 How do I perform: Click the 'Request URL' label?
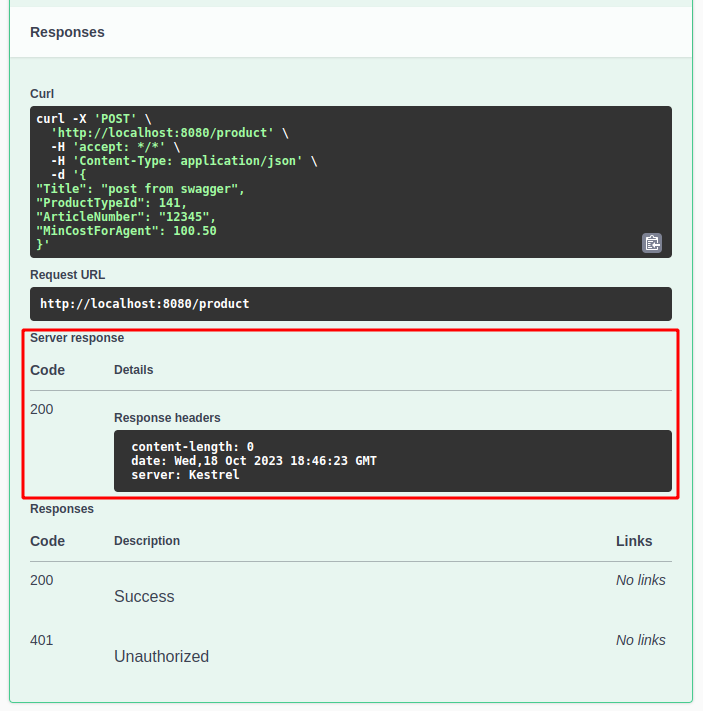67,275
